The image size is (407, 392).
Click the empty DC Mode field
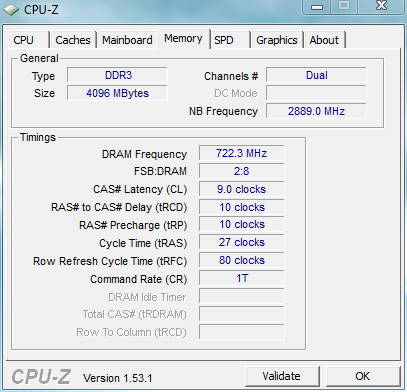(x=316, y=93)
